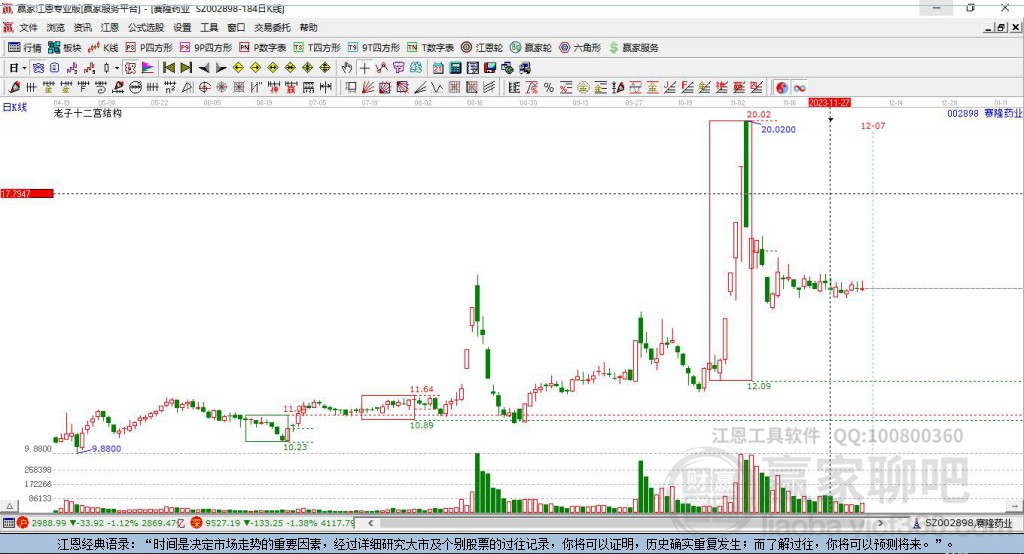Screen dimensions: 1024x554
Task: Open the 交易委托 menu
Action: (272, 27)
